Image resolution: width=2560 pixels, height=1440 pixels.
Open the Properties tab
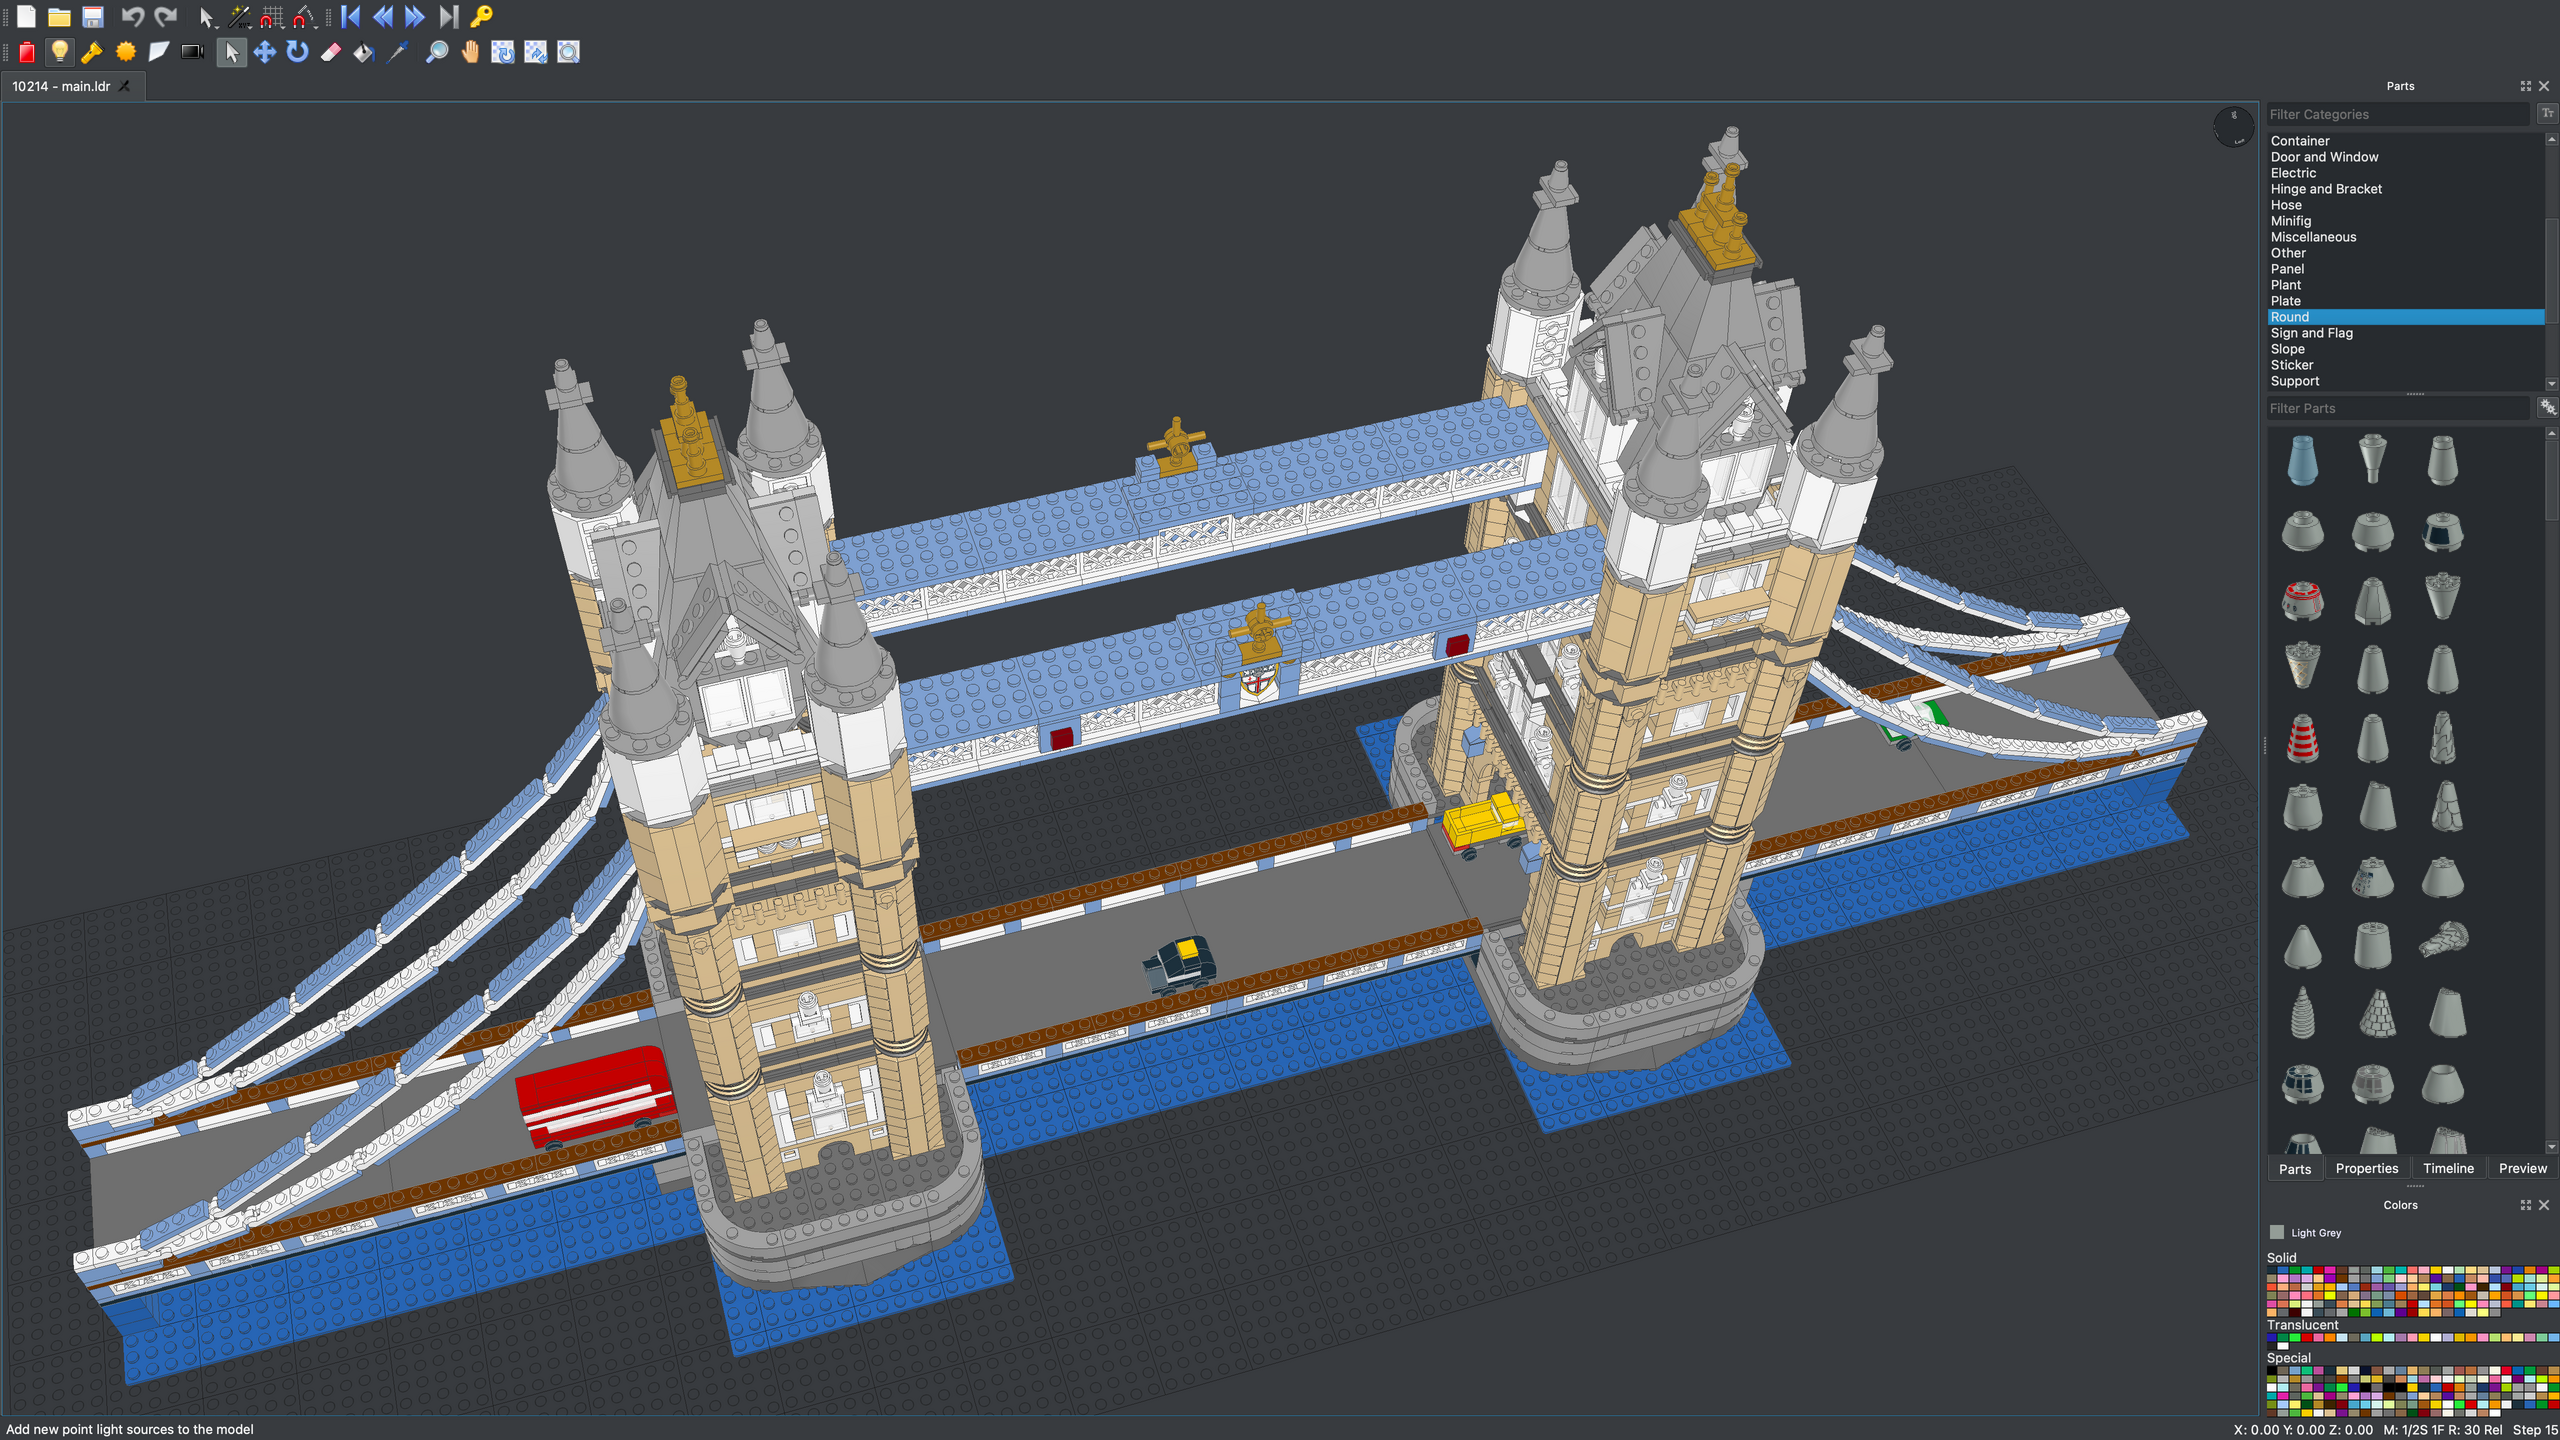[2366, 1168]
